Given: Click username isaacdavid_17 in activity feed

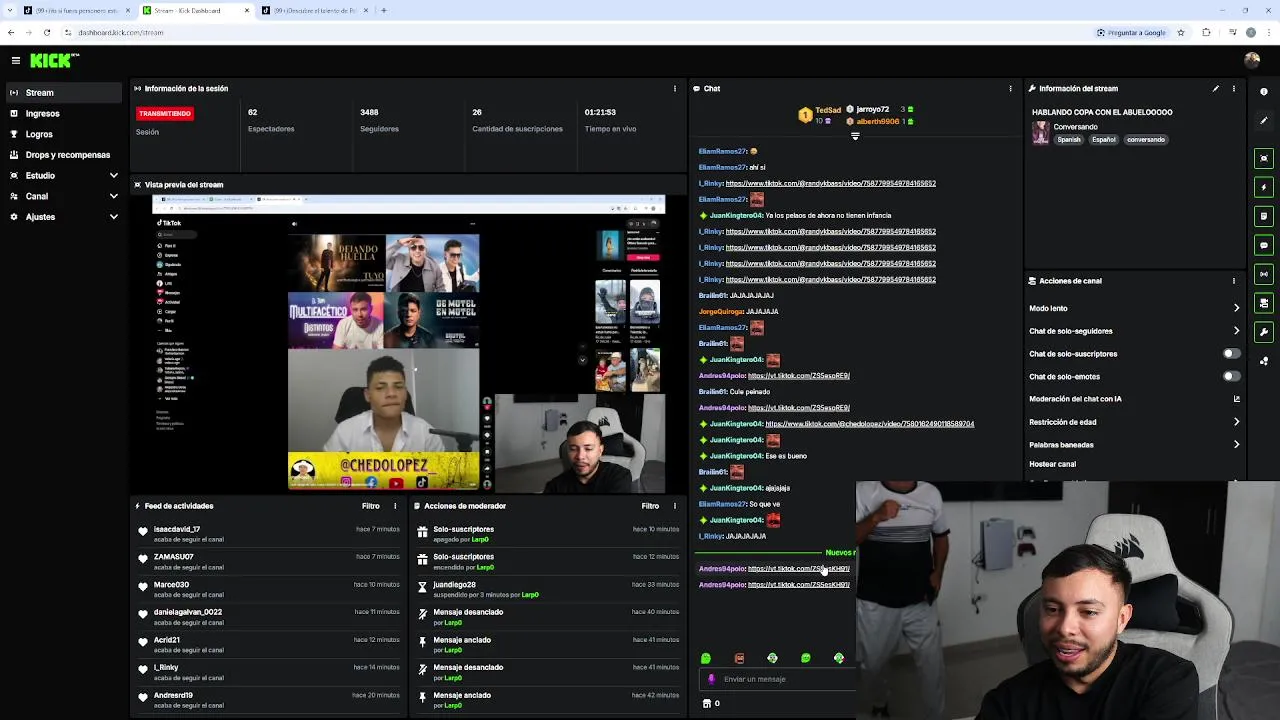Looking at the screenshot, I should (176, 529).
